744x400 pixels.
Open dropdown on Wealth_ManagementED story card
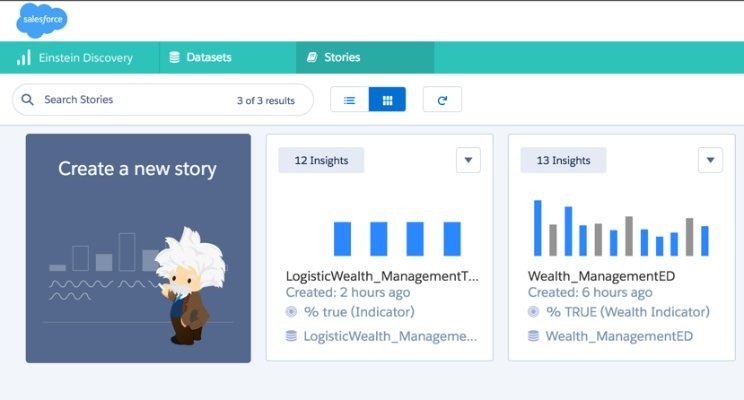pos(710,160)
